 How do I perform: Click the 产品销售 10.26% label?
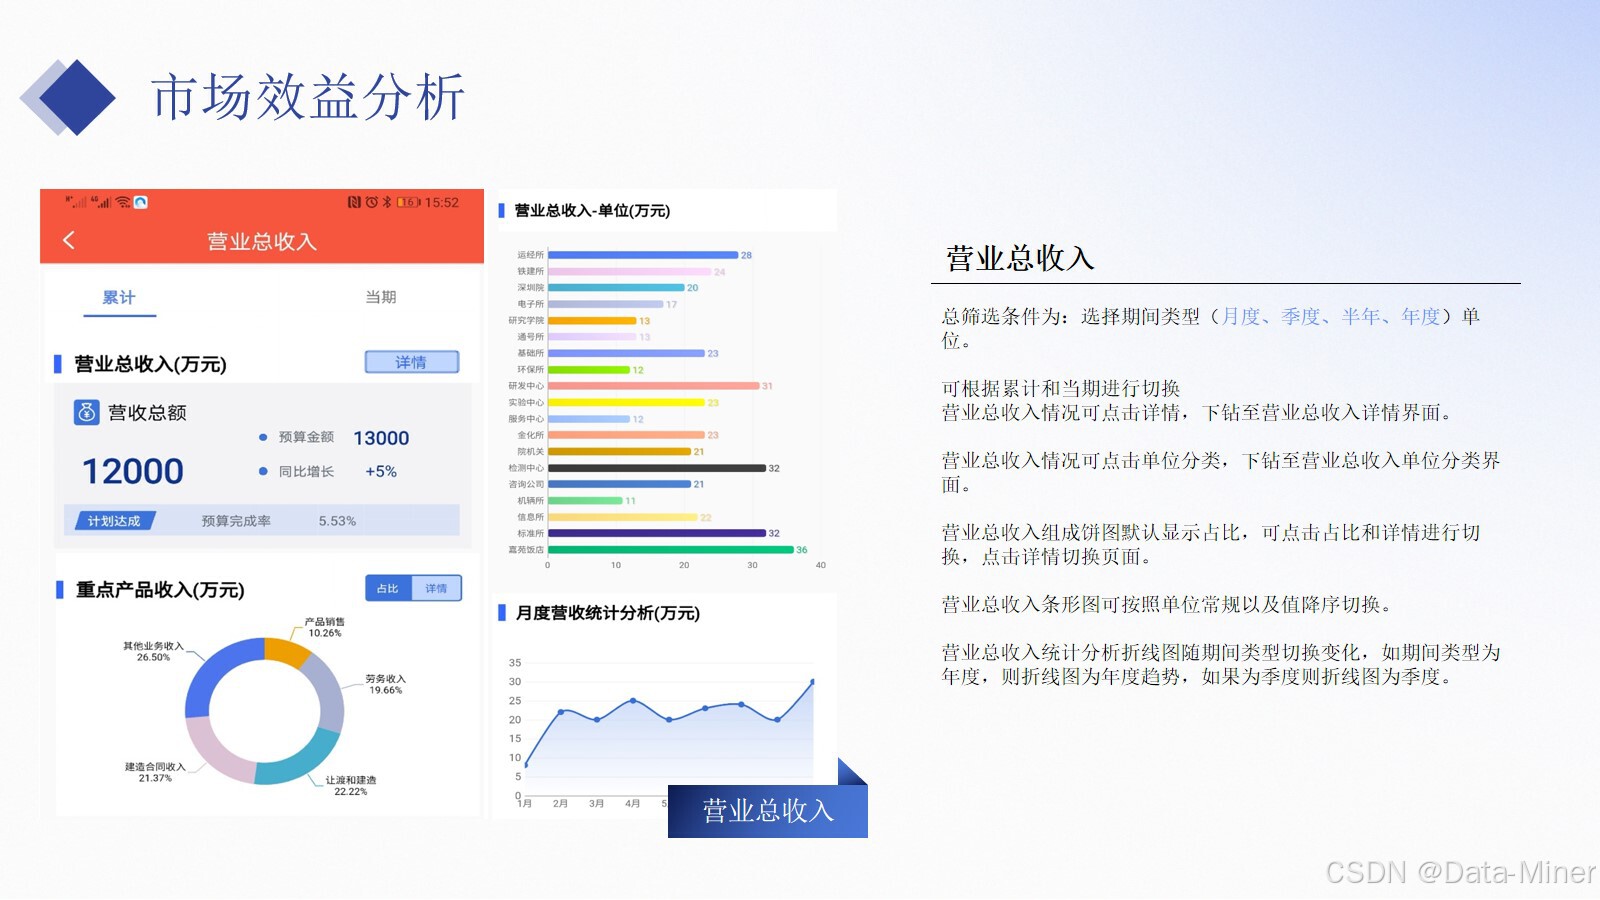tap(325, 627)
